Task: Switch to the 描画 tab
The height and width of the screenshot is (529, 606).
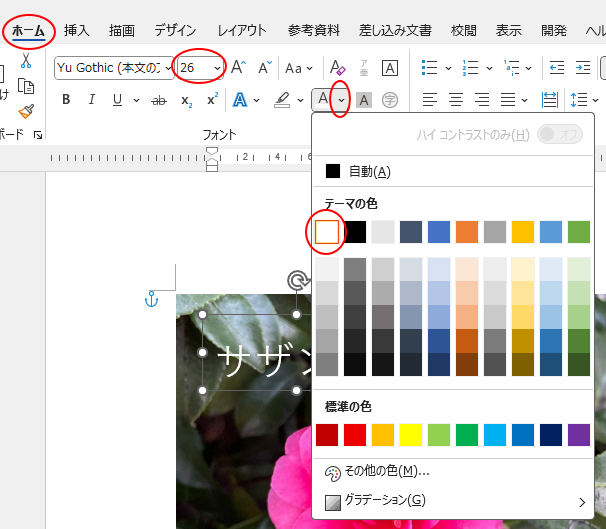Action: [122, 30]
